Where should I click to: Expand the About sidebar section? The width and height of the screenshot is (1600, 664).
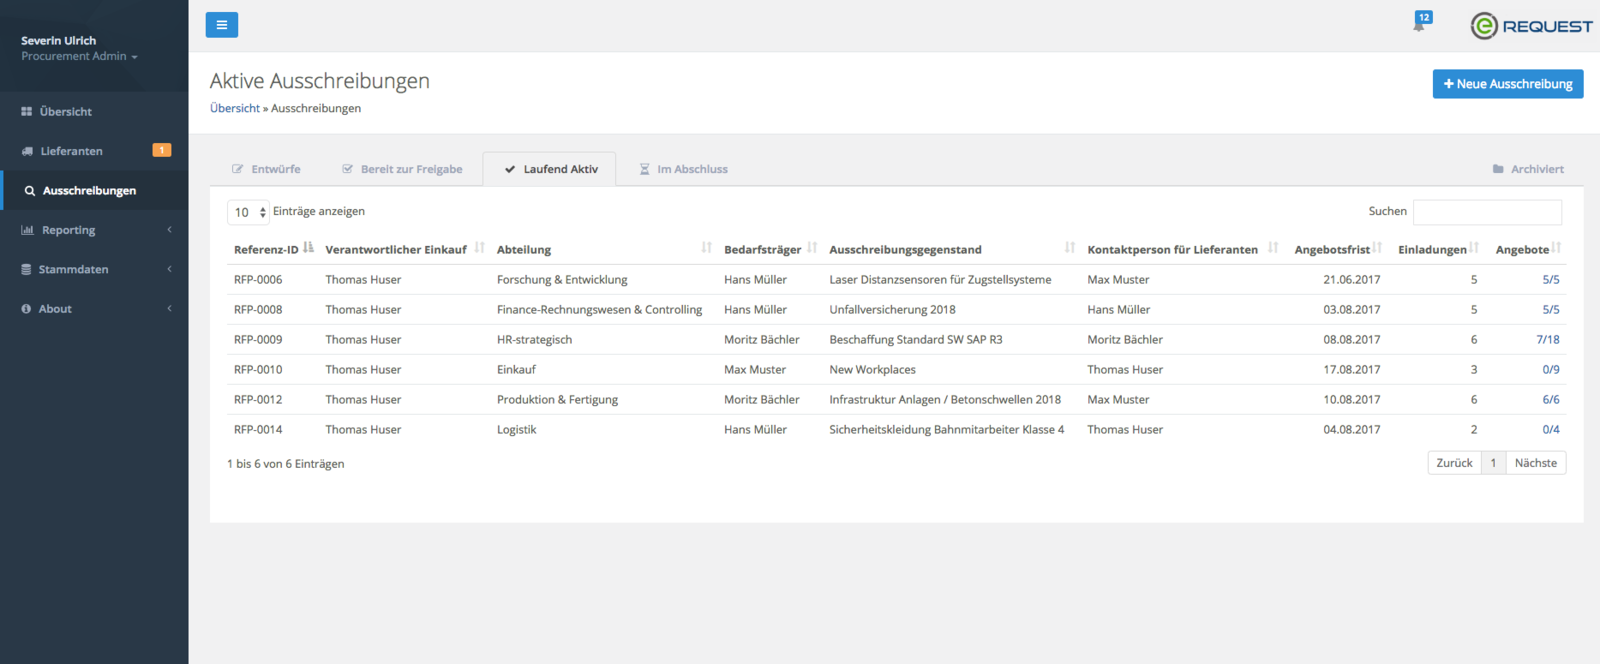point(94,309)
